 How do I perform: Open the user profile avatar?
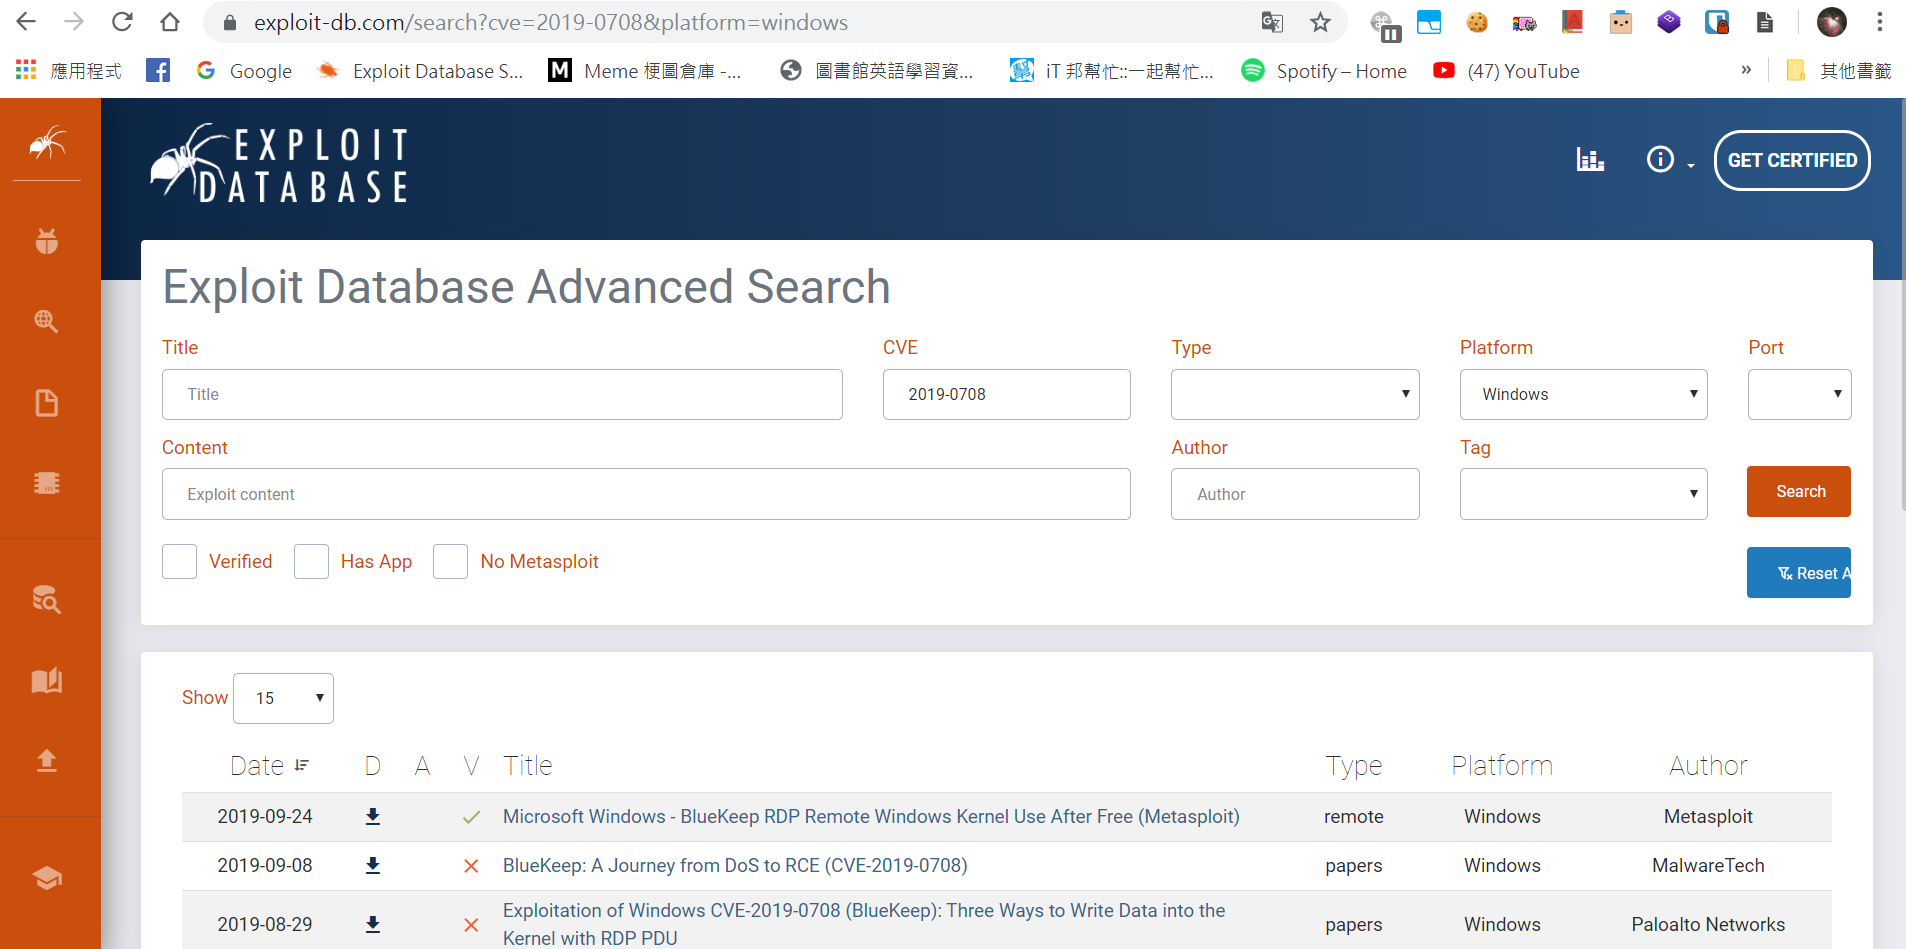click(1832, 22)
